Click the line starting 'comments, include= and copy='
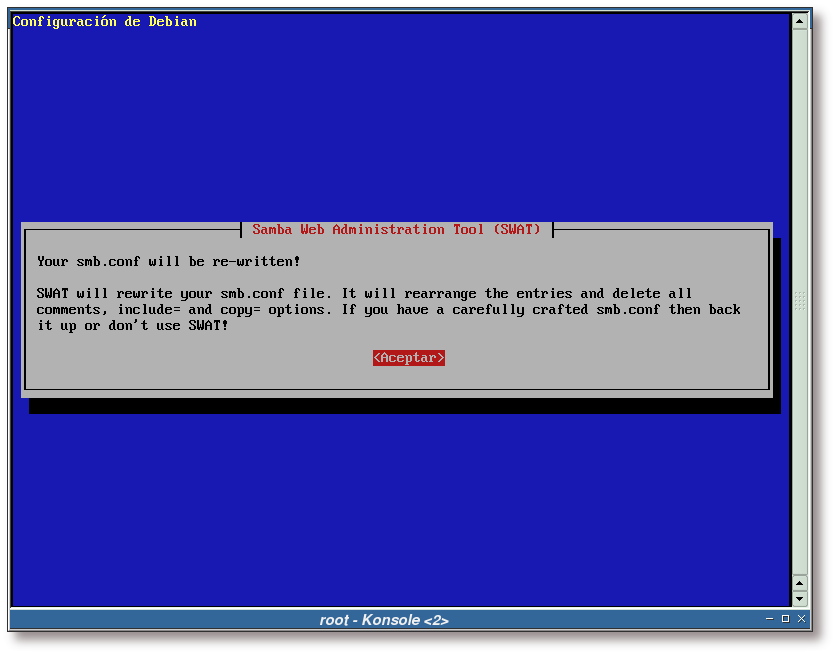The width and height of the screenshot is (836, 655). (x=389, y=310)
